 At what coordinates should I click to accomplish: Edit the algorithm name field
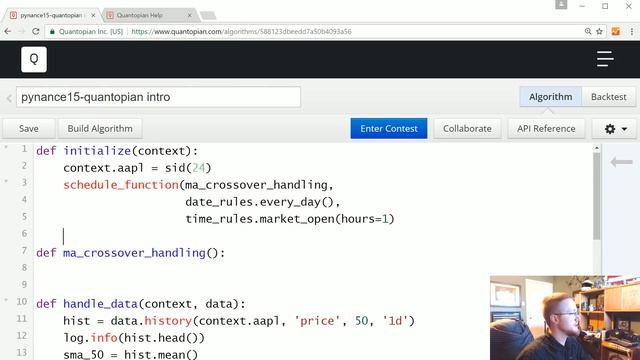158,97
